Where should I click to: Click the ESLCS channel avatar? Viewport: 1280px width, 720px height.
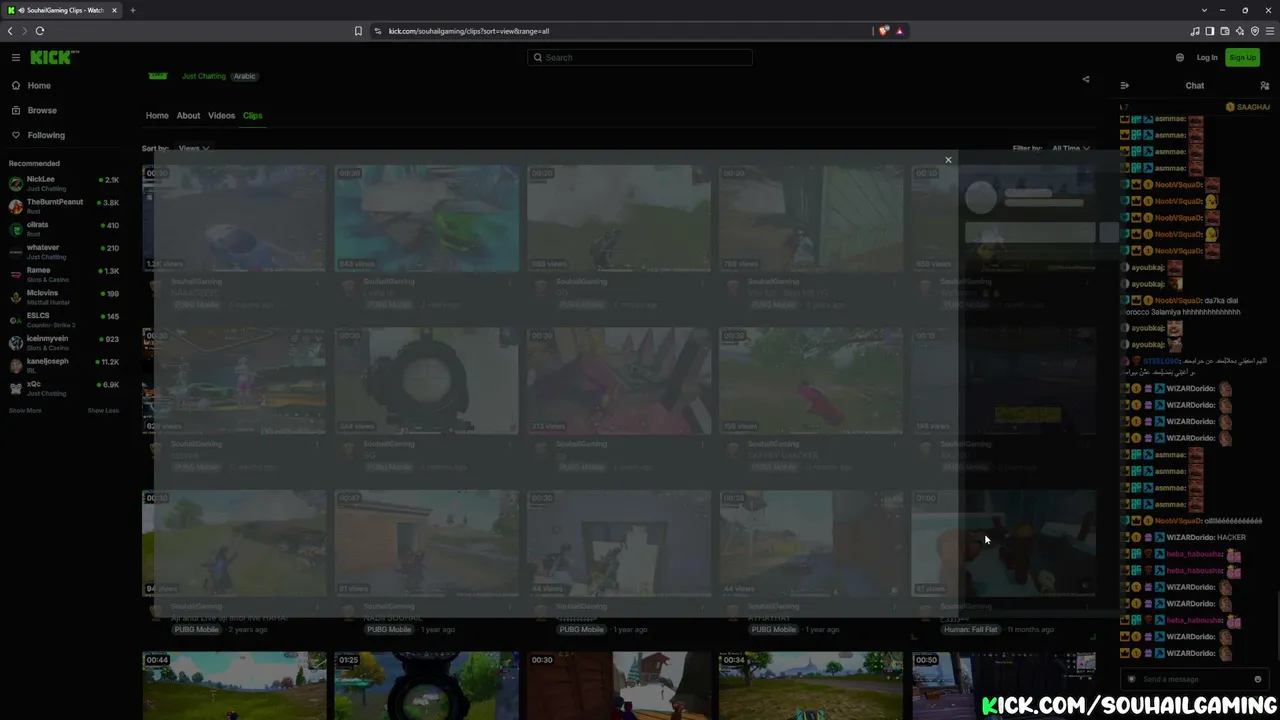16,320
